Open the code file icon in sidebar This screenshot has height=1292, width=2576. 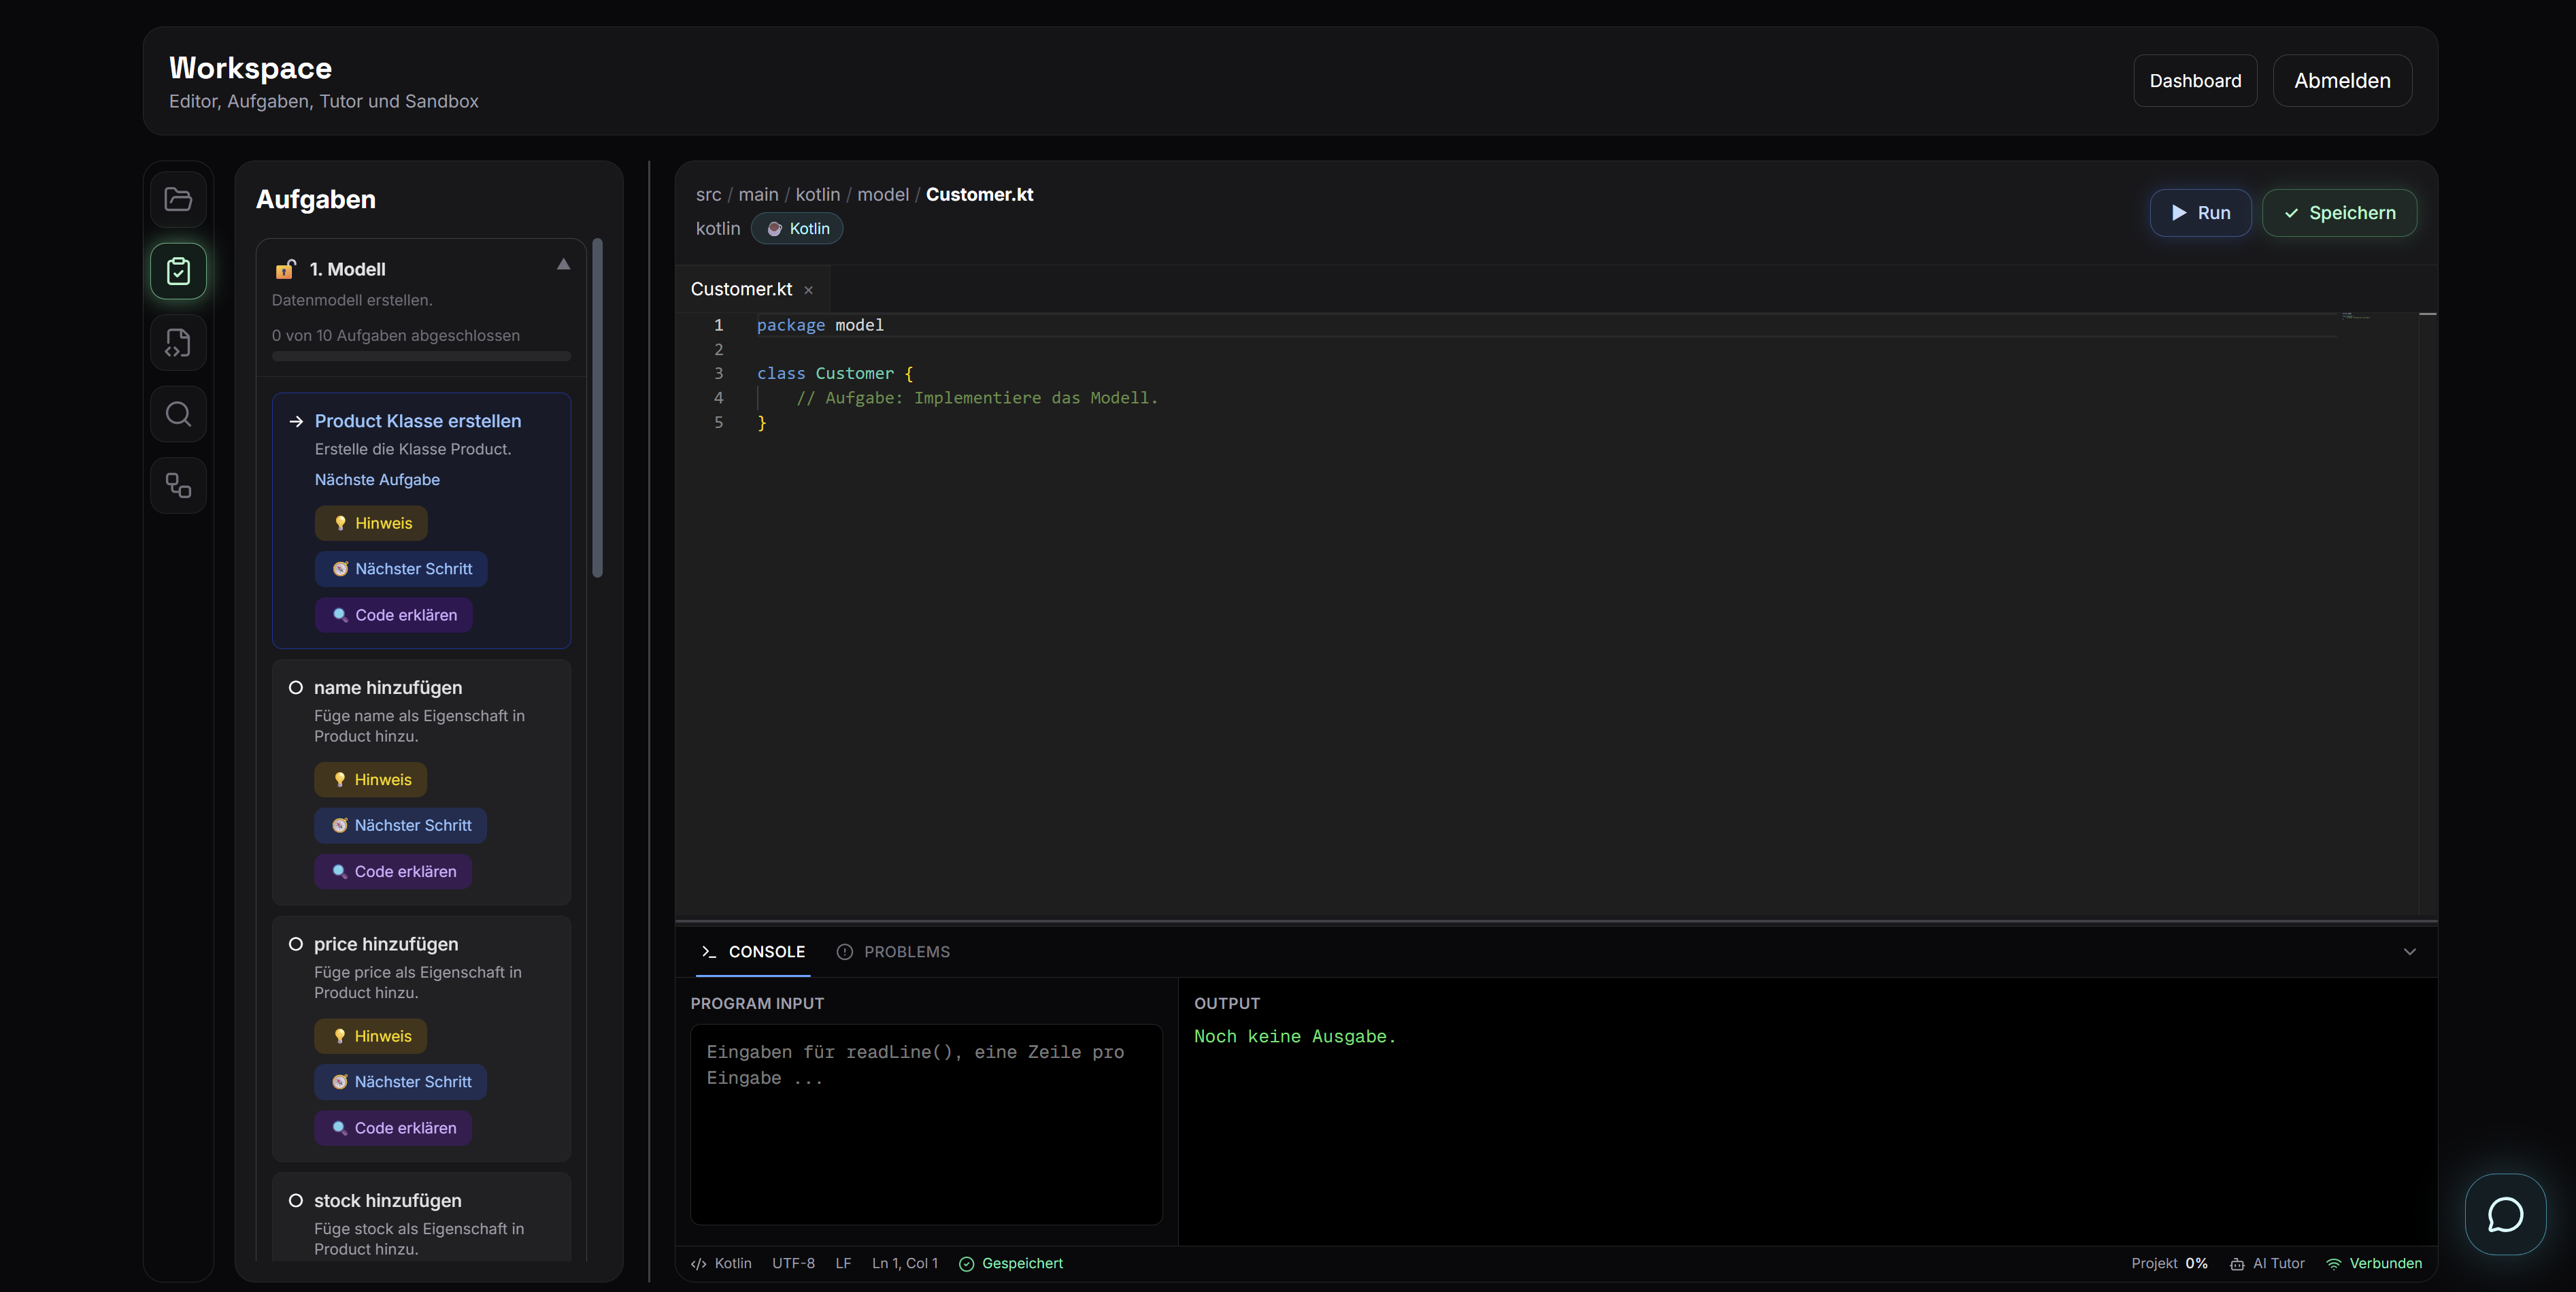(178, 343)
